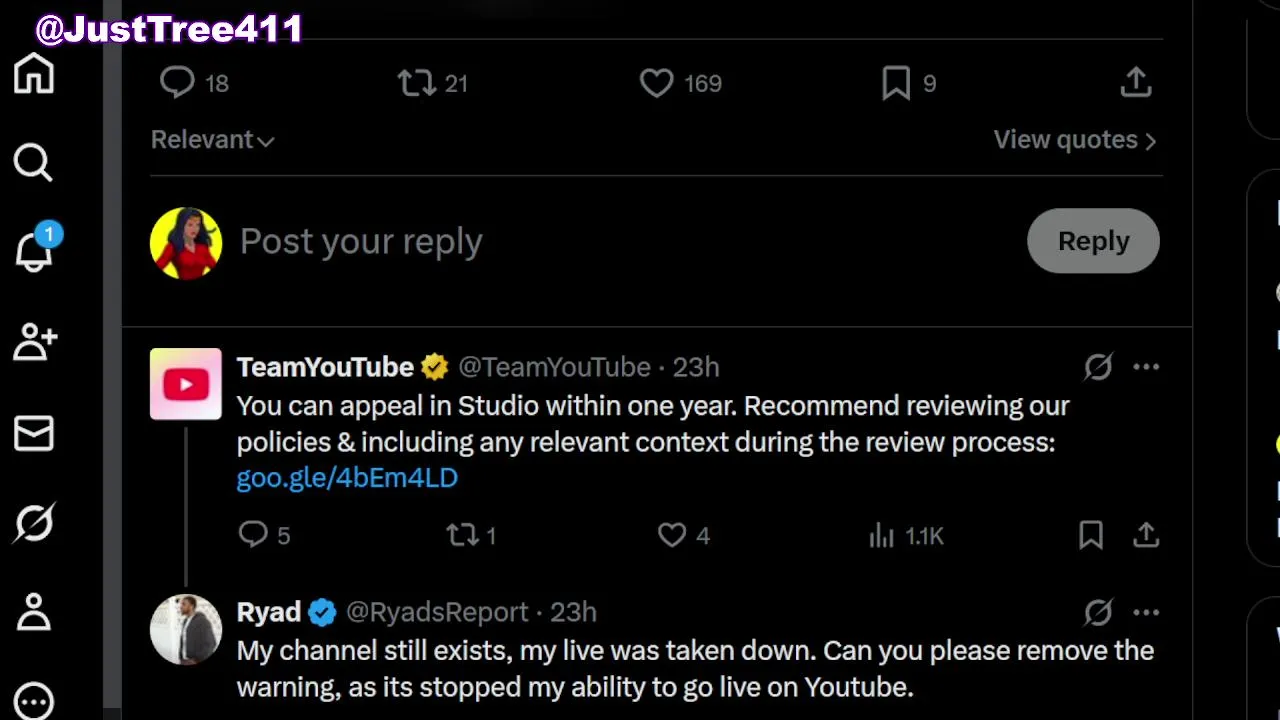Open View quotes
This screenshot has height=720, width=1280.
pyautogui.click(x=1074, y=140)
